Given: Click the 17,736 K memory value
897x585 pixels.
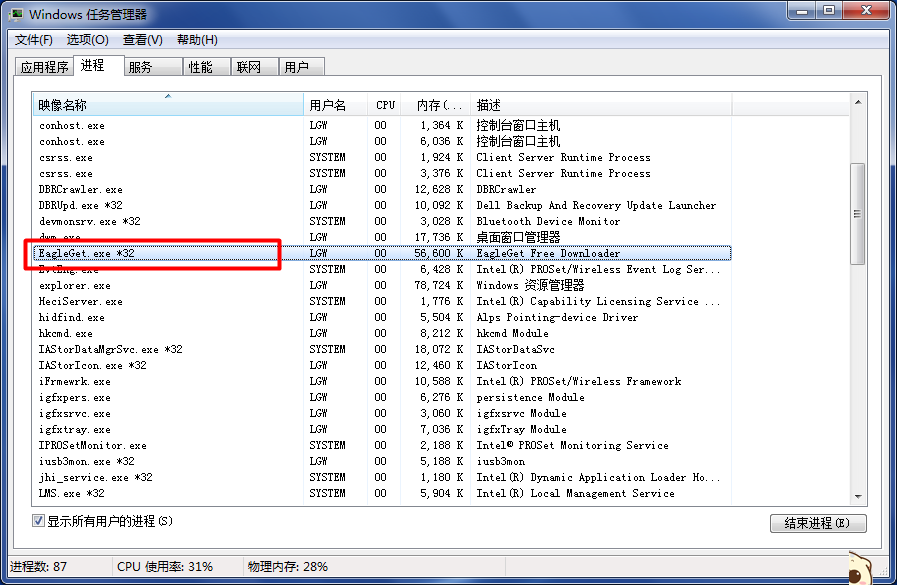Looking at the screenshot, I should [x=439, y=237].
